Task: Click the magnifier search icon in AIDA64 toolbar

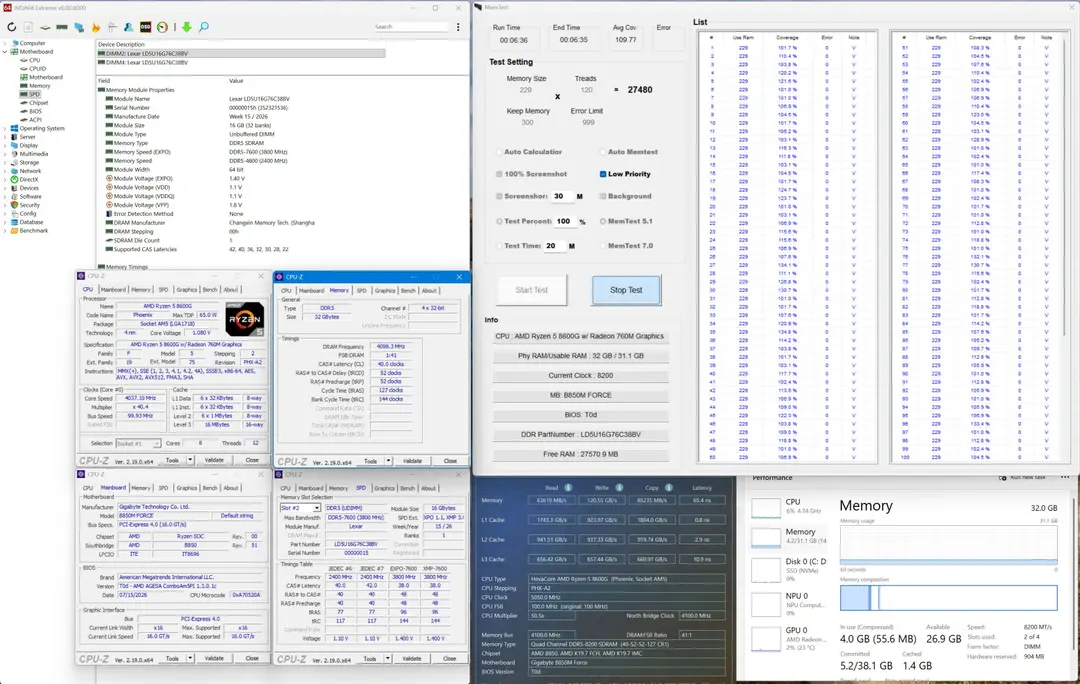Action: (x=204, y=27)
